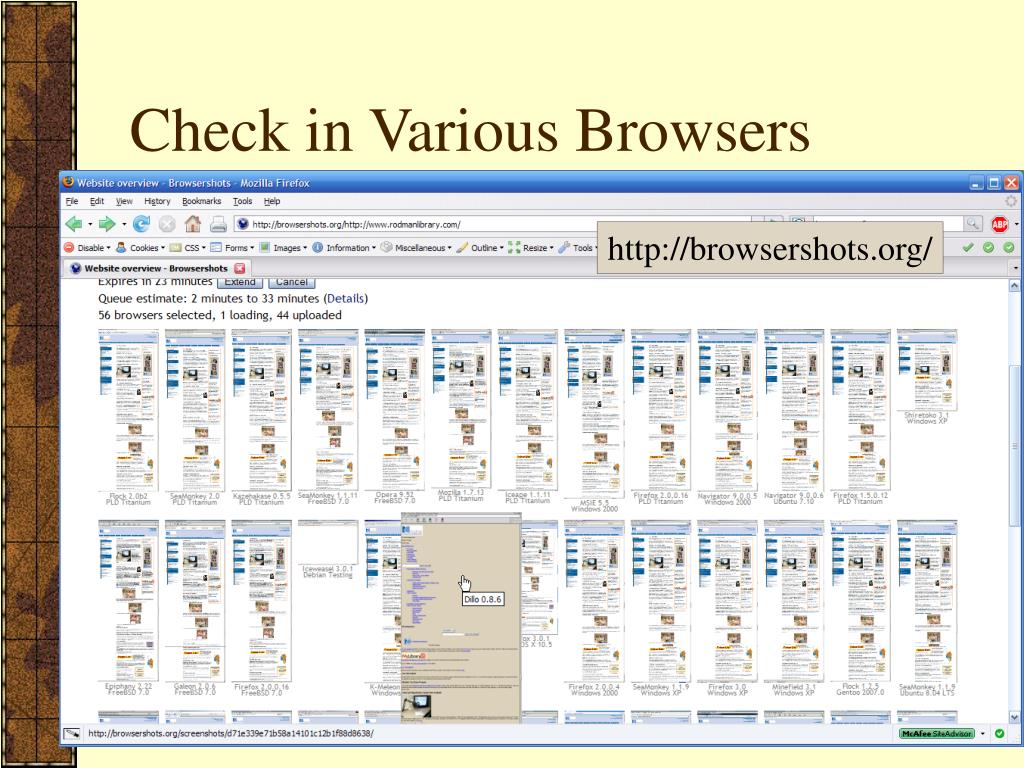Viewport: 1024px width, 768px height.
Task: Open the Help menu
Action: pos(272,201)
